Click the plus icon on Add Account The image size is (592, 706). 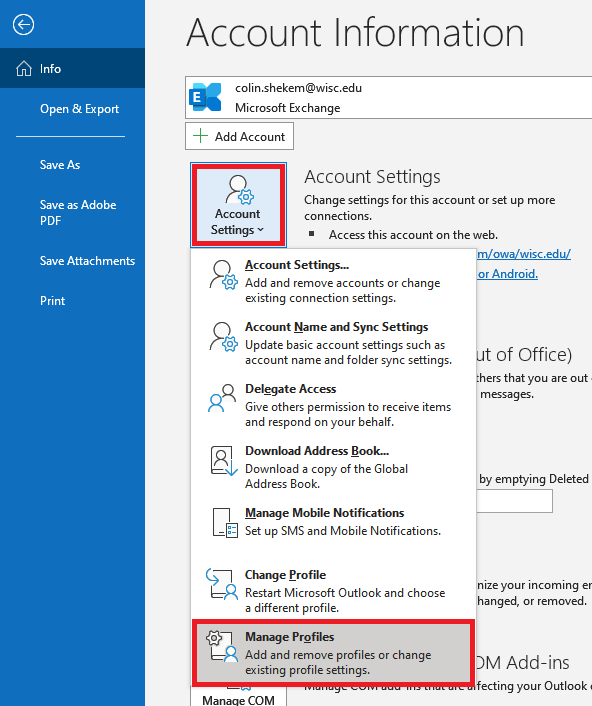(x=200, y=136)
